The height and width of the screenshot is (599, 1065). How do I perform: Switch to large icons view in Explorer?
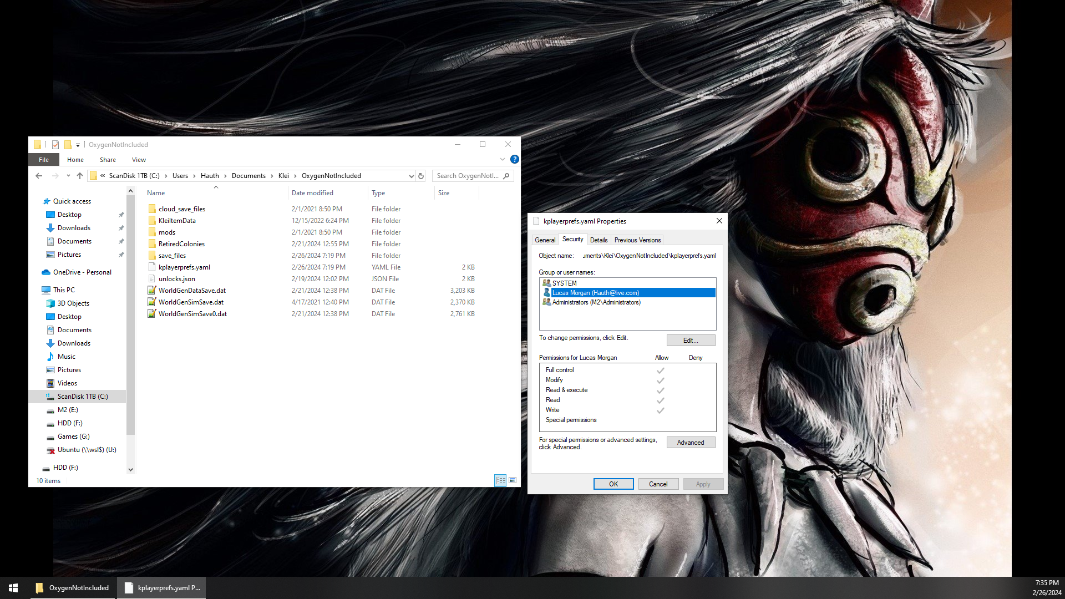pyautogui.click(x=512, y=480)
